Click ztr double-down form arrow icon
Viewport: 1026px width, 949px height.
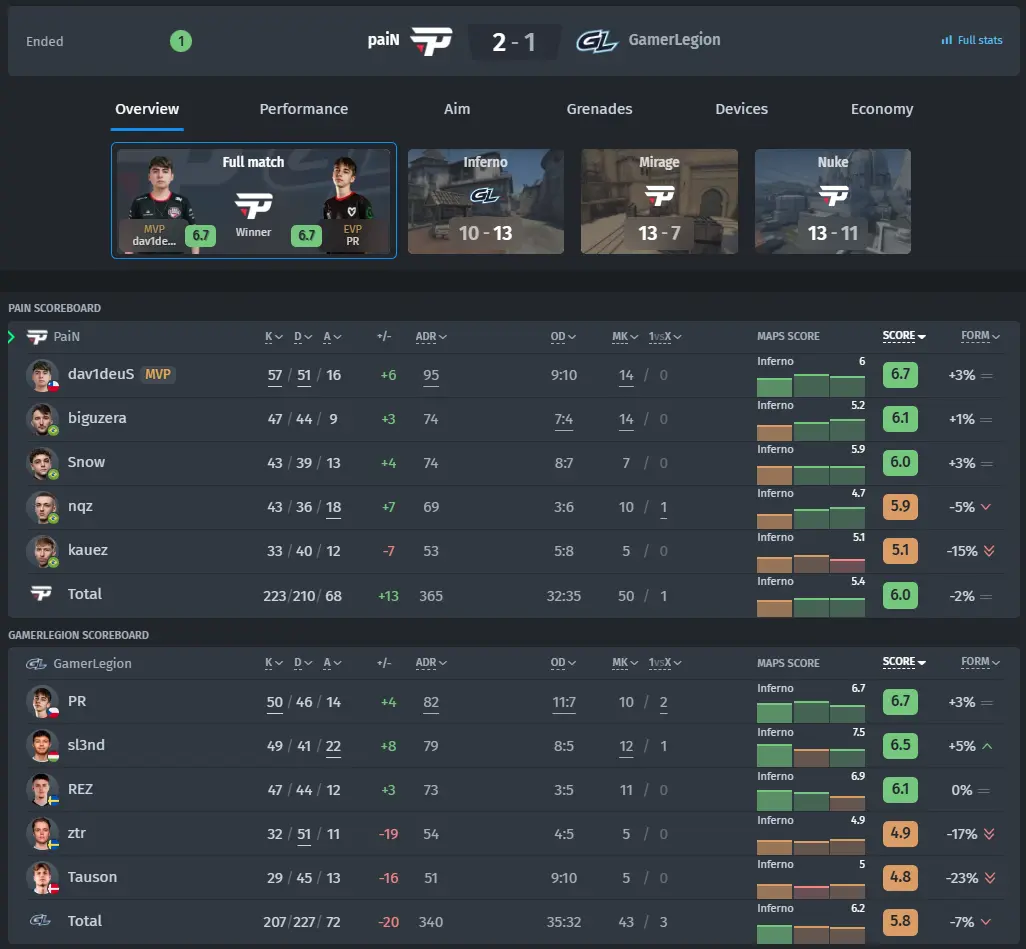(989, 834)
